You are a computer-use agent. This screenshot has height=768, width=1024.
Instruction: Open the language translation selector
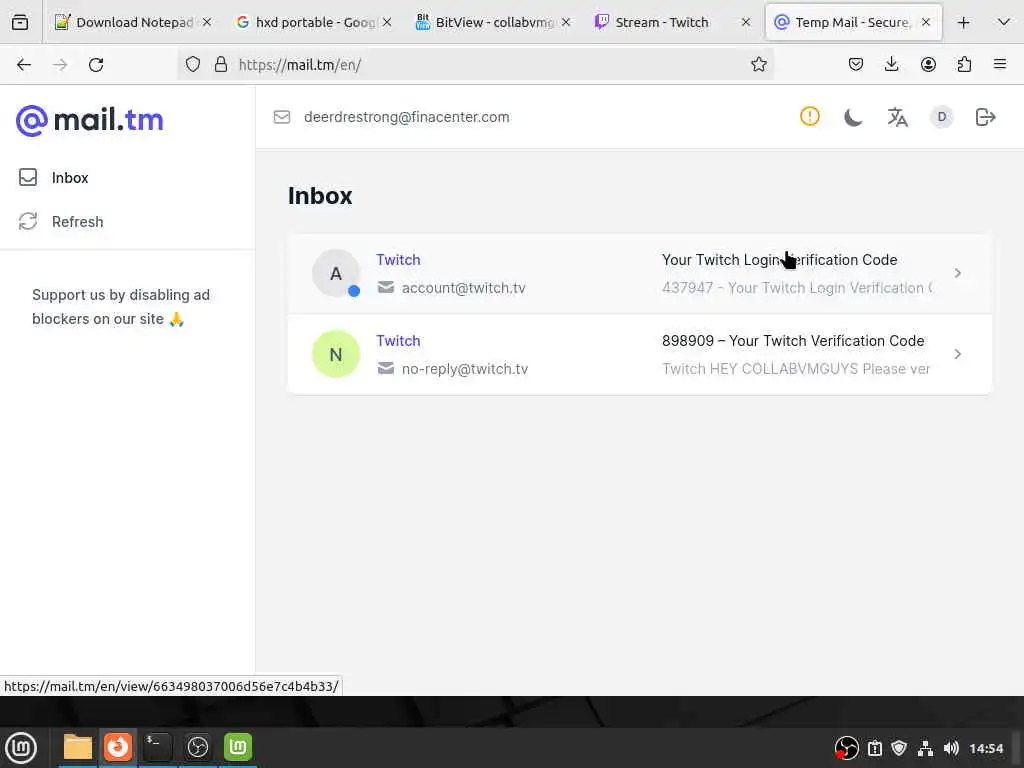[x=897, y=117]
